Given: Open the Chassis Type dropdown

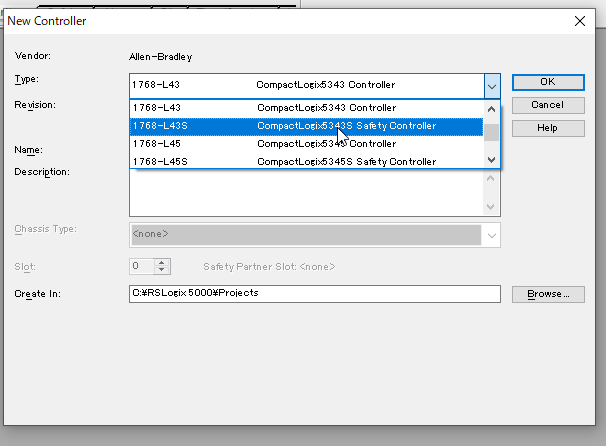Looking at the screenshot, I should [491, 235].
